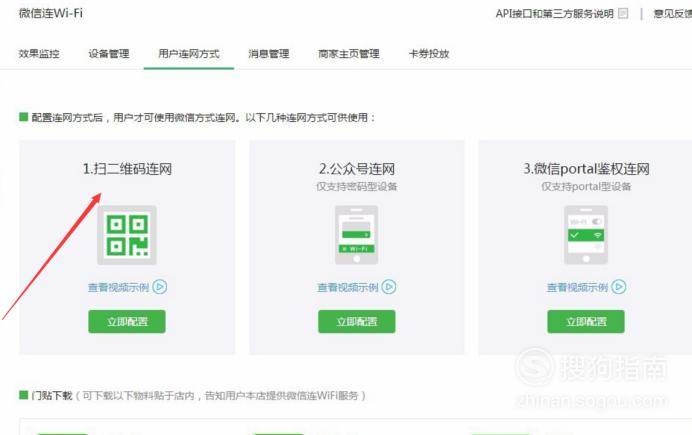Open 查看视频示例 link for 公众号连网
This screenshot has width=692, height=435.
click(348, 287)
